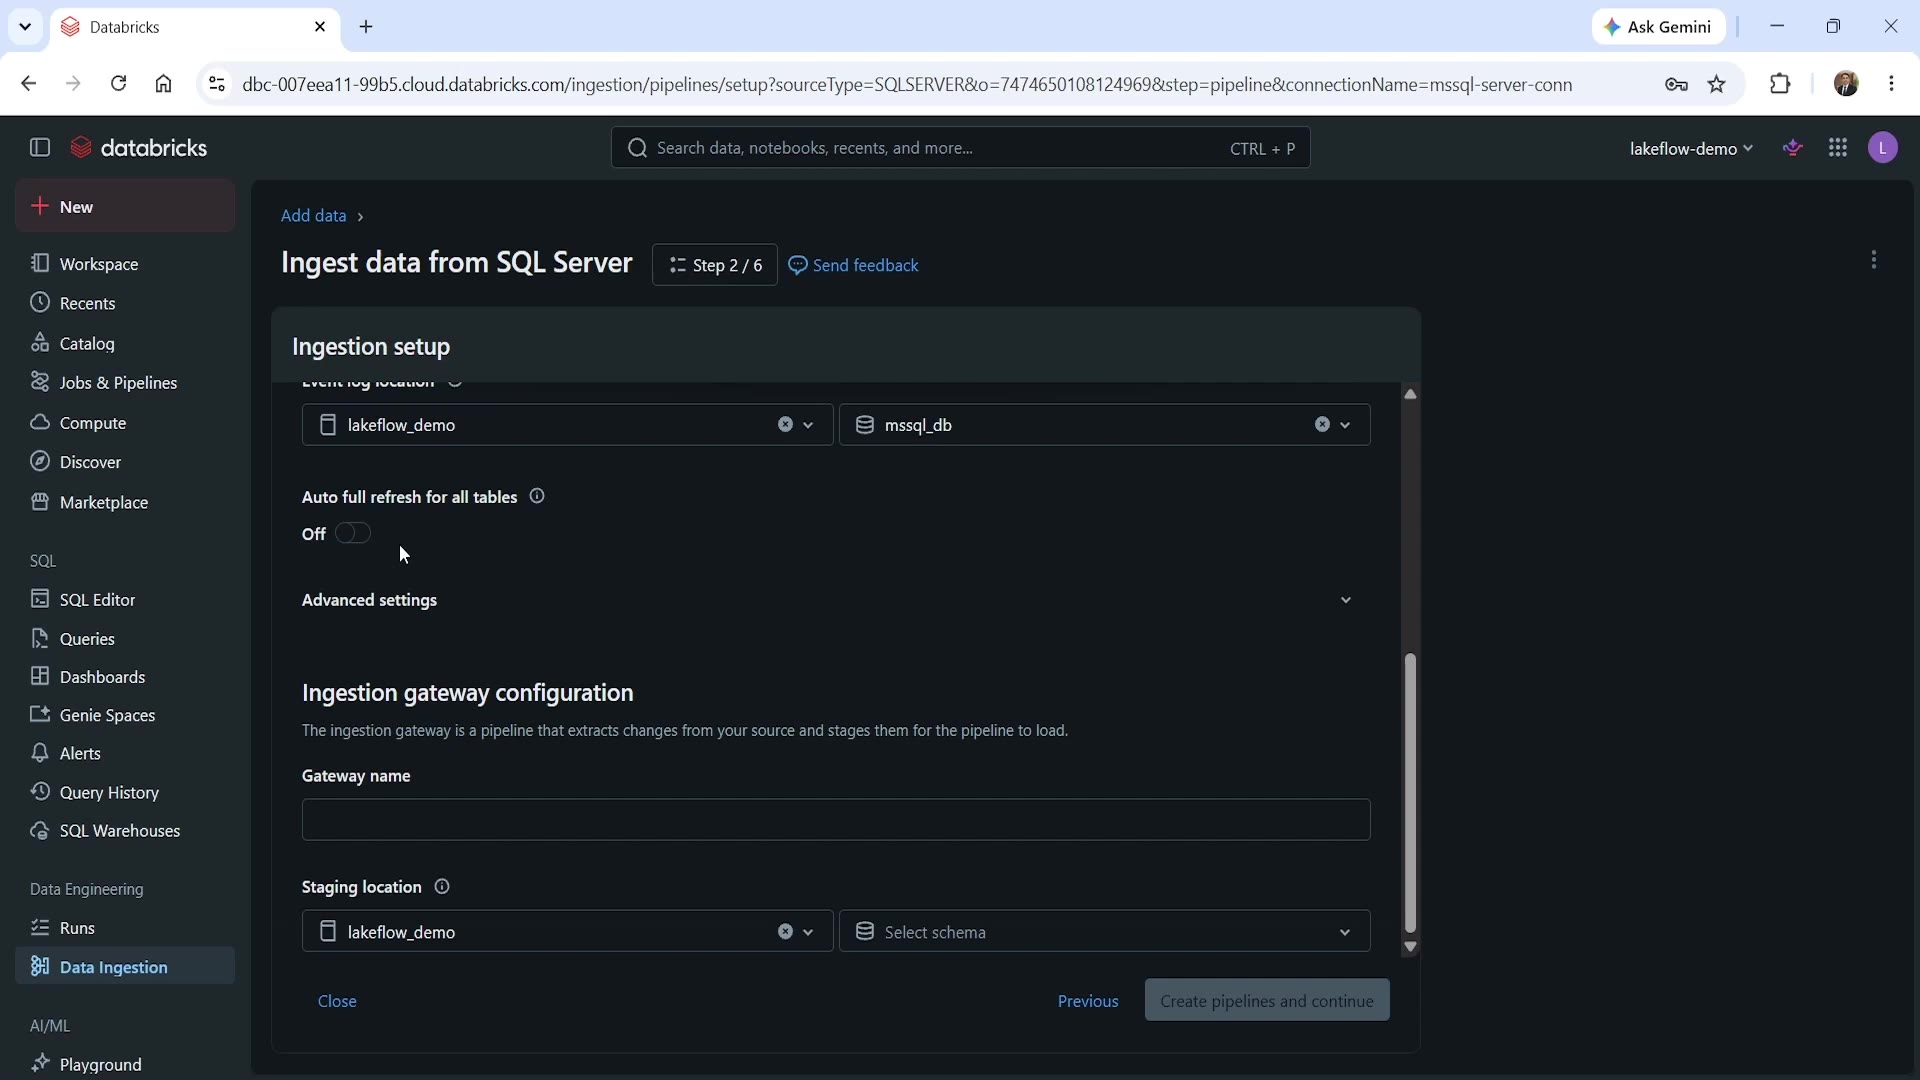Open Step 2 / 6 steps list
Image resolution: width=1920 pixels, height=1080 pixels.
pos(715,265)
